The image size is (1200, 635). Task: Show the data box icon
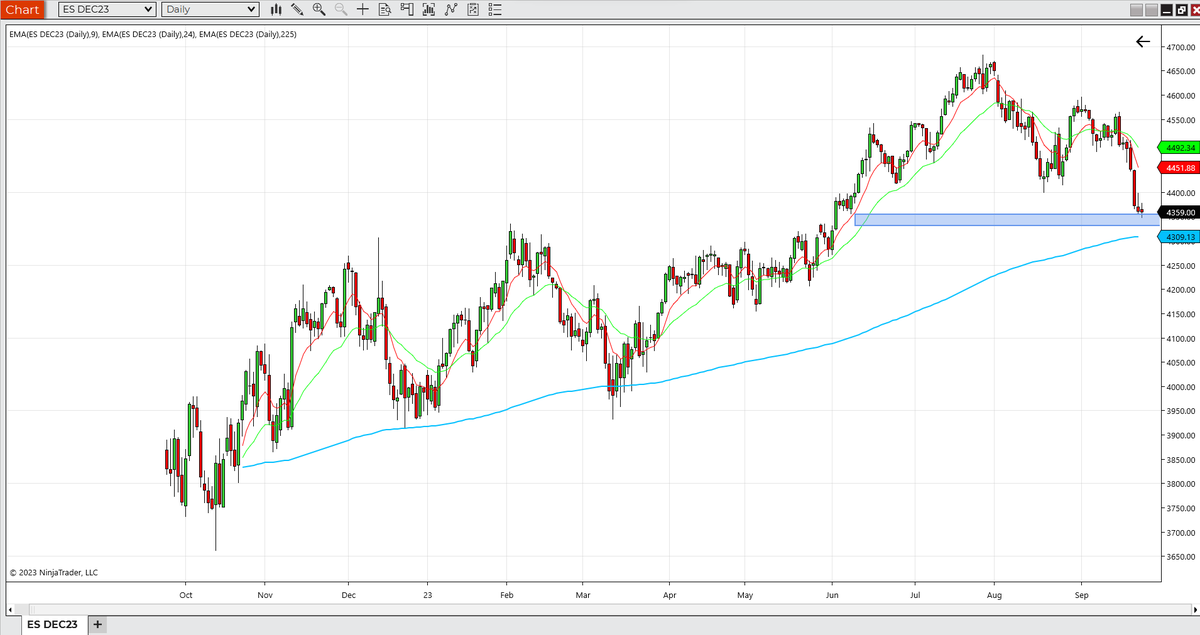tap(384, 10)
